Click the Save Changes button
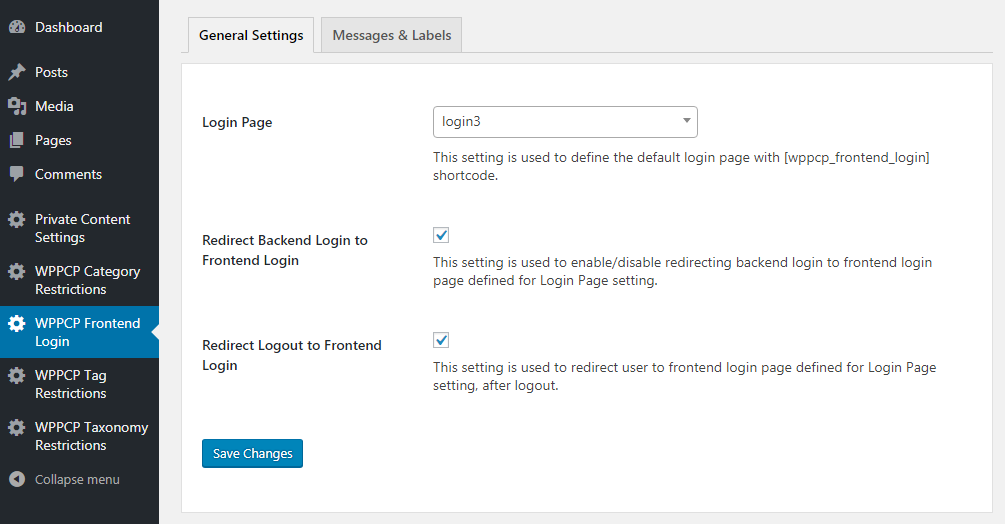Viewport: 1005px width, 524px height. tap(252, 454)
